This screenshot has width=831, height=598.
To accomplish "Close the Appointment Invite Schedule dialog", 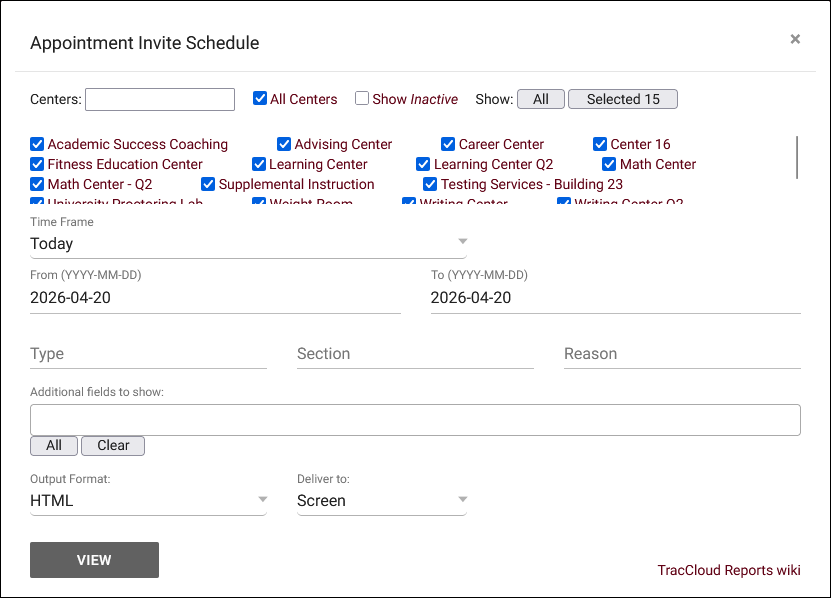I will click(x=795, y=39).
